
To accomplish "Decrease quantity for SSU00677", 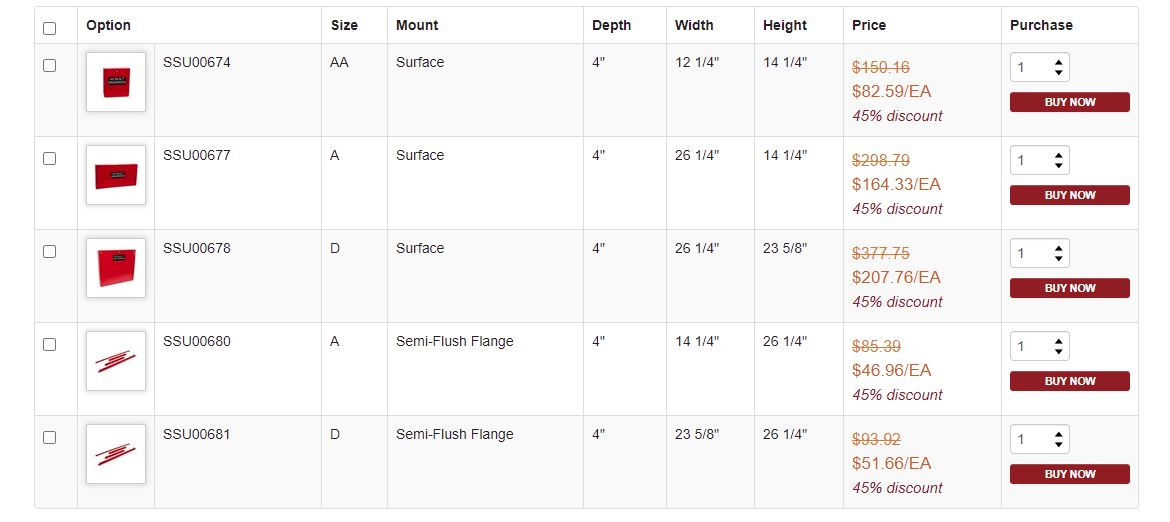I will (1058, 165).
